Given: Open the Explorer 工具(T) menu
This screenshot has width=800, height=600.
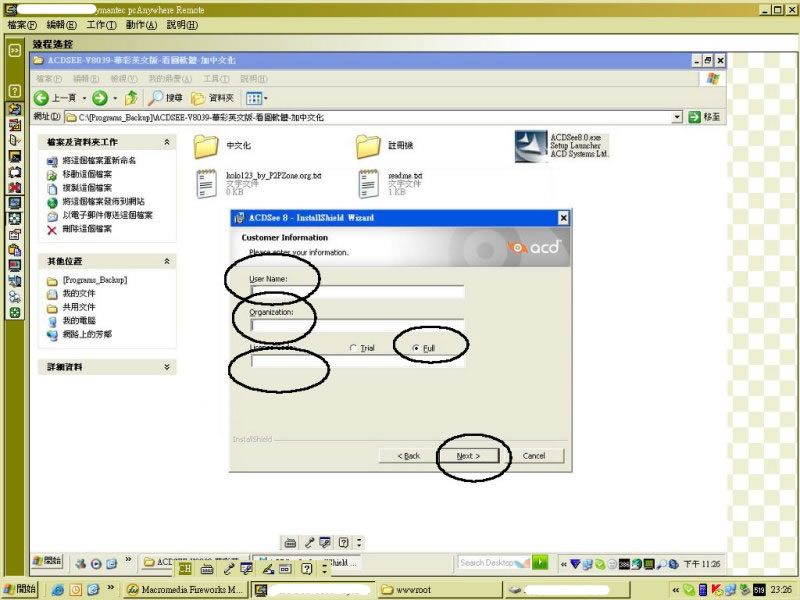Looking at the screenshot, I should (216, 79).
